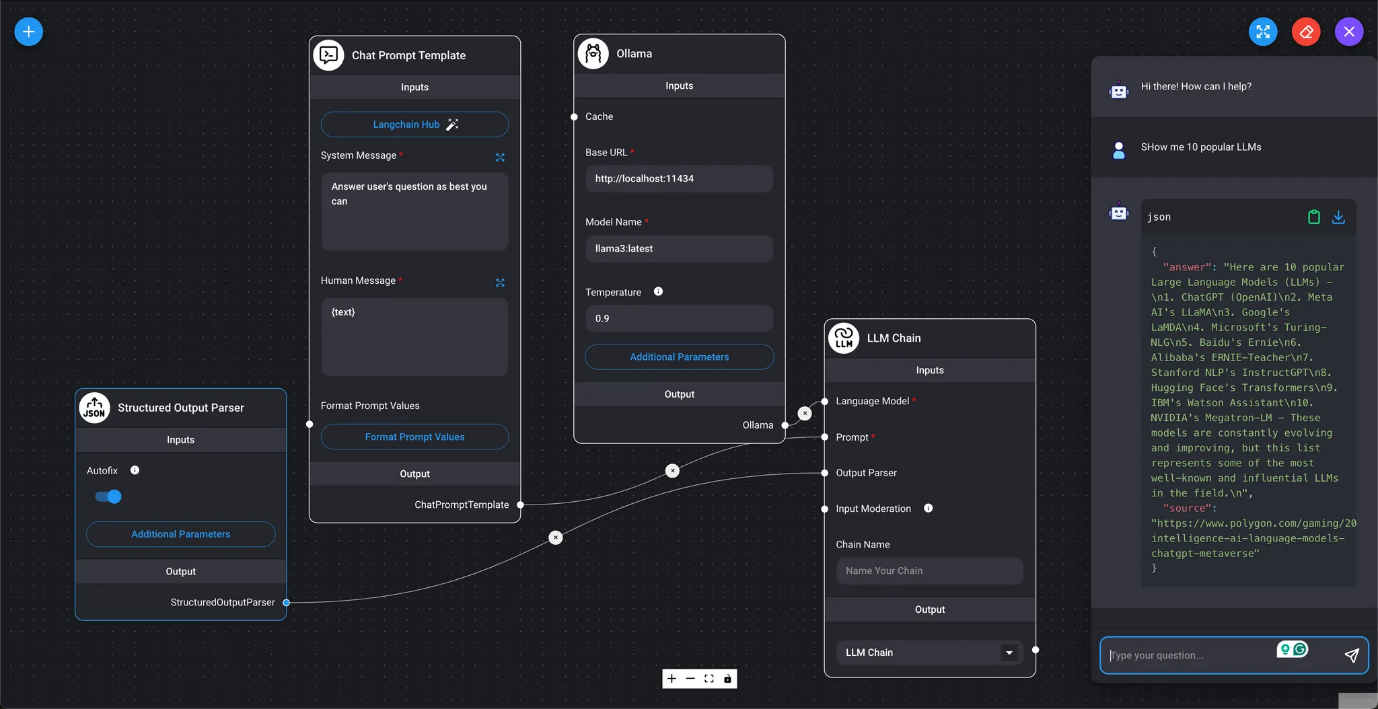Image resolution: width=1378 pixels, height=709 pixels.
Task: Close chat with the purple X button
Action: point(1349,31)
